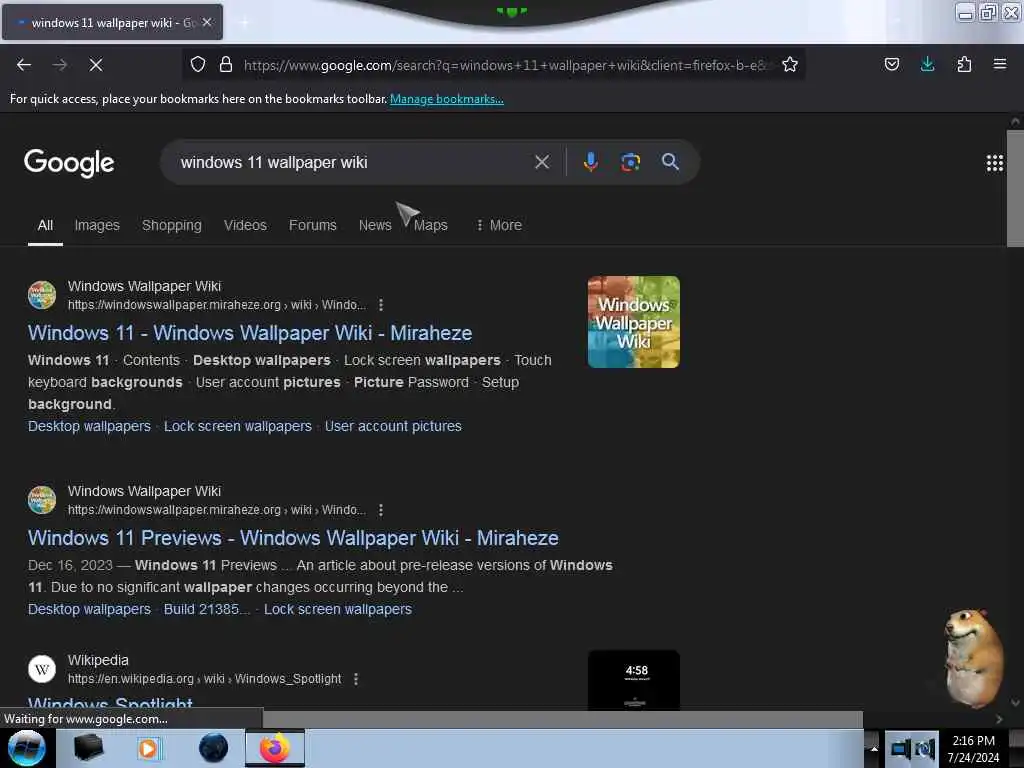Image resolution: width=1024 pixels, height=768 pixels.
Task: Switch to the Maps tab
Action: pos(430,225)
